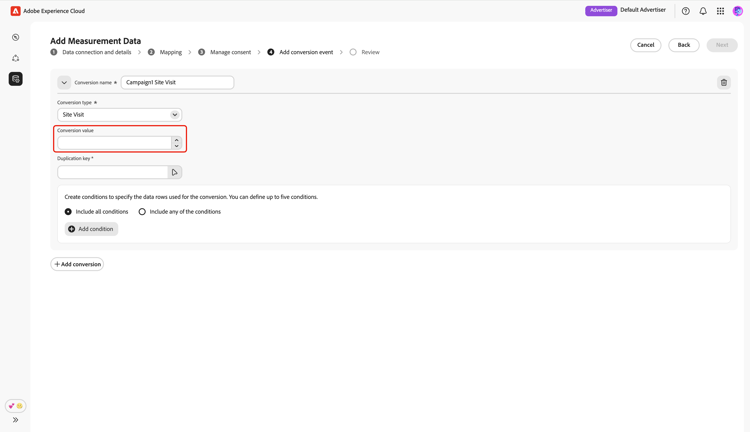Click the Conversion name input field
The height and width of the screenshot is (432, 750).
tap(177, 82)
